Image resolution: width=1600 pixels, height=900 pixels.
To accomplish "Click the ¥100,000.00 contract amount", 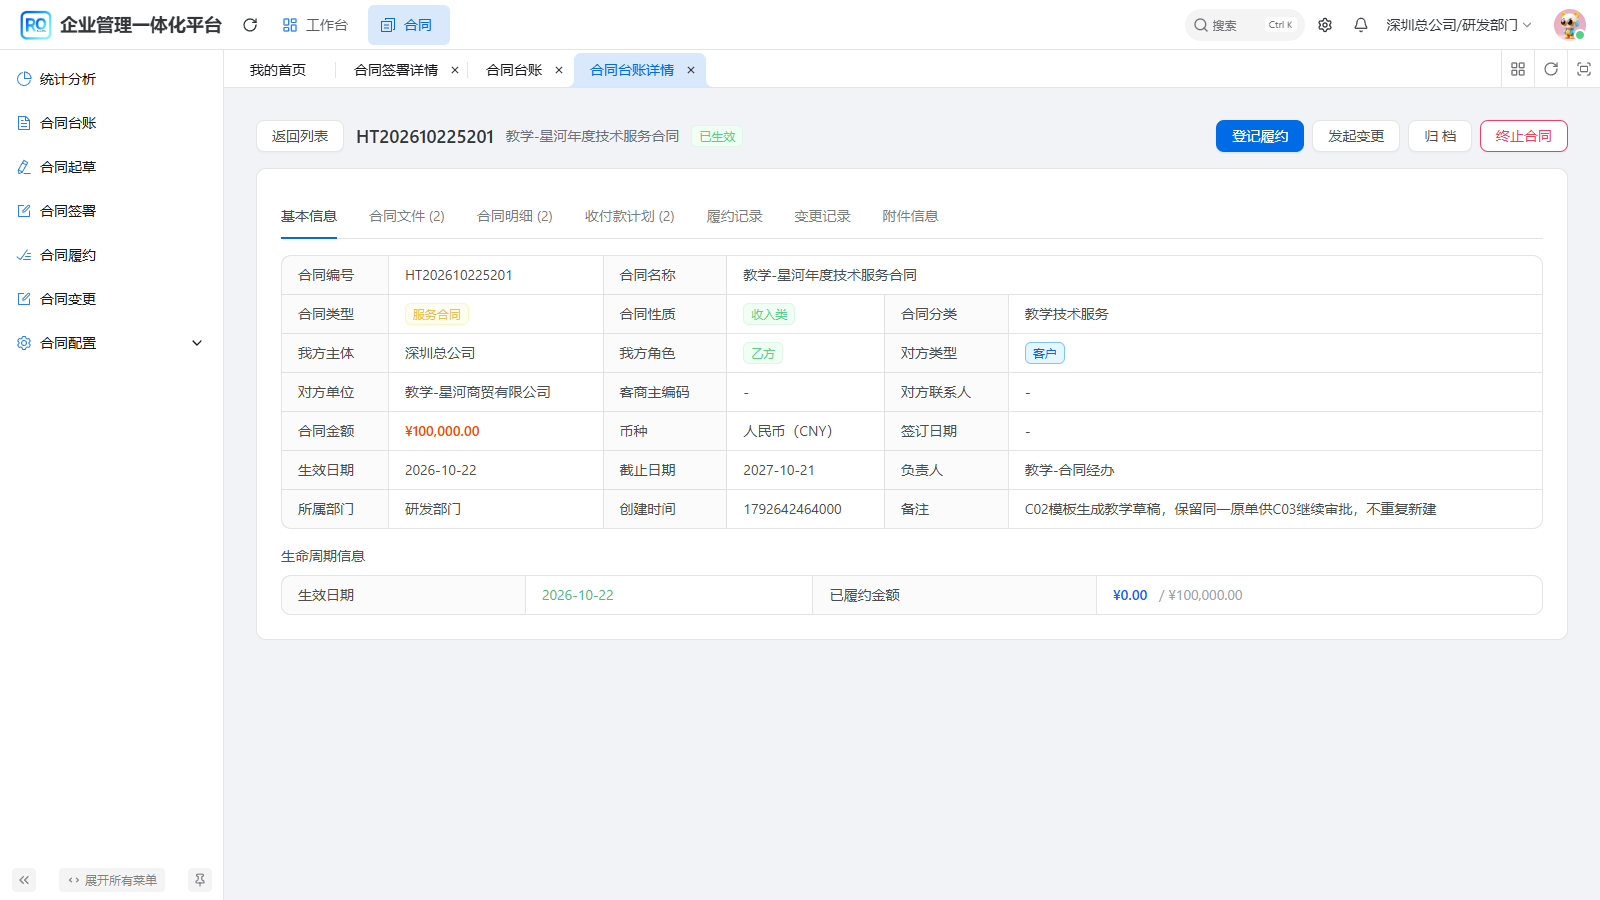I will tap(442, 431).
